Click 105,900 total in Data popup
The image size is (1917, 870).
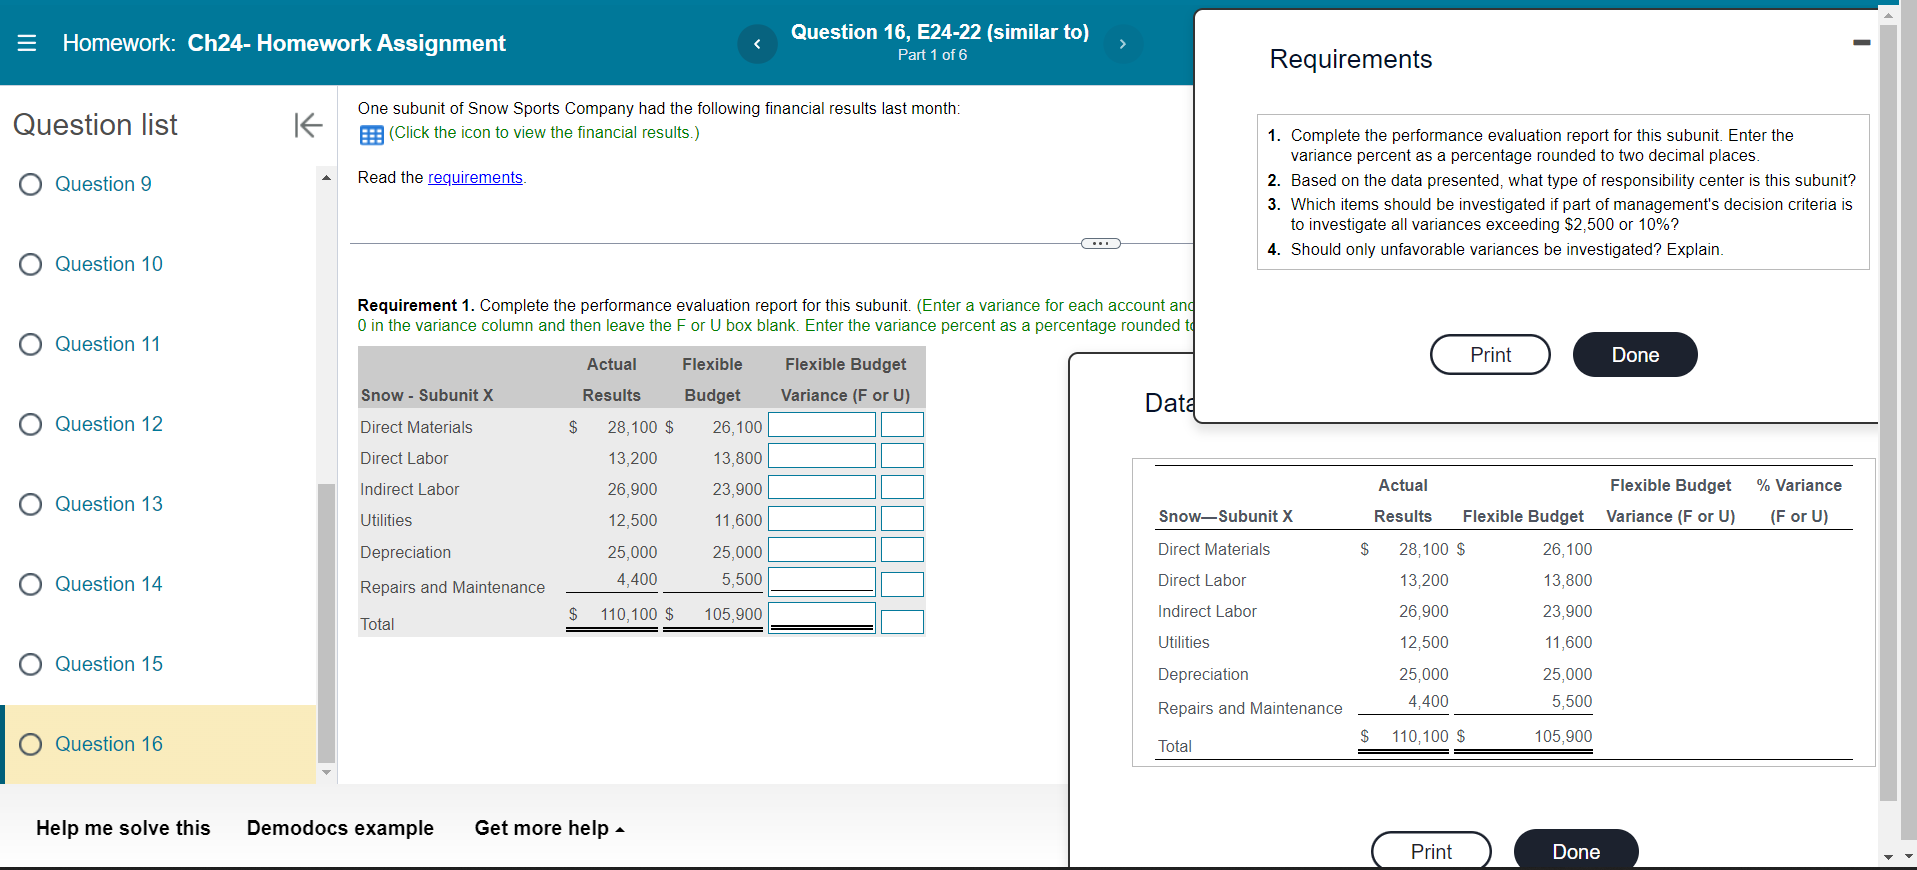tap(1563, 736)
